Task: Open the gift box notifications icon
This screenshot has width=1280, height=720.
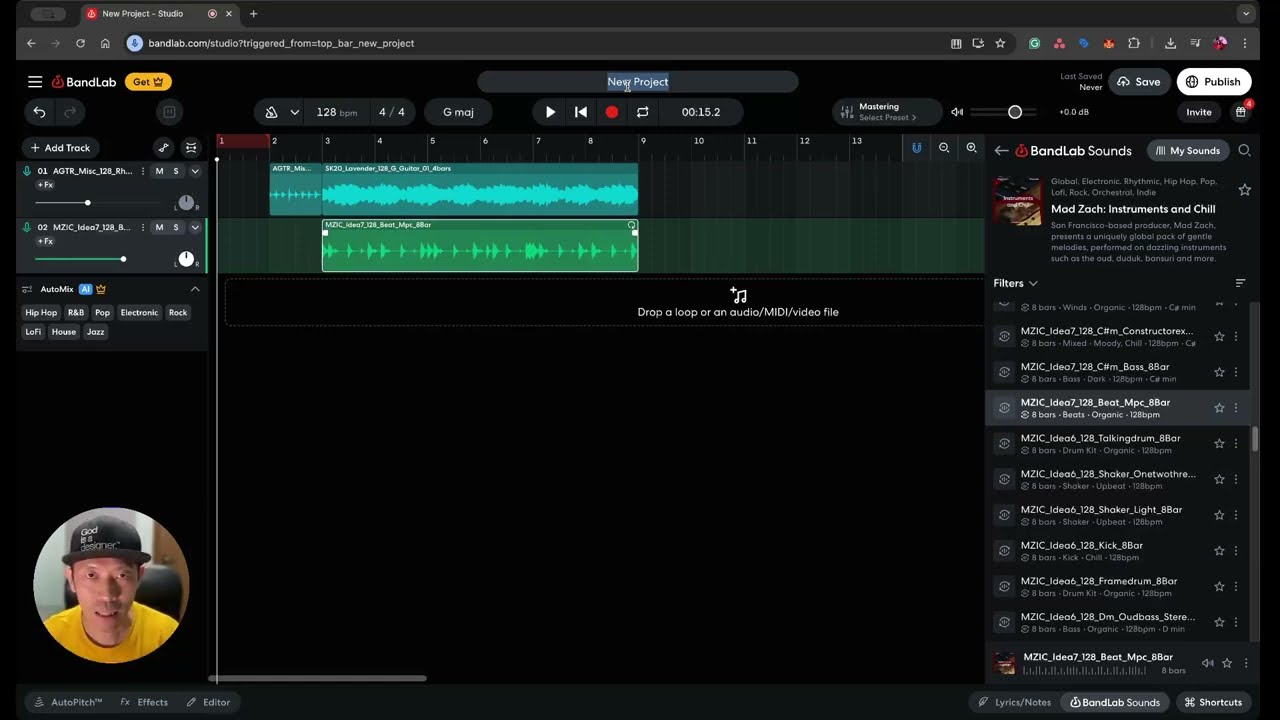Action: pyautogui.click(x=1241, y=112)
